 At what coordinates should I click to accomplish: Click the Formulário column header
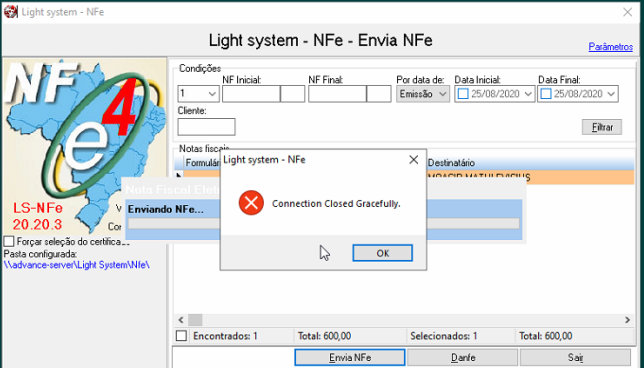click(202, 163)
